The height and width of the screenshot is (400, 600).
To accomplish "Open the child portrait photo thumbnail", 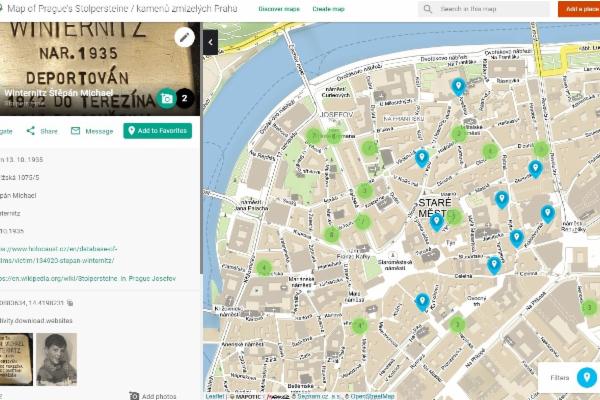I will point(57,358).
